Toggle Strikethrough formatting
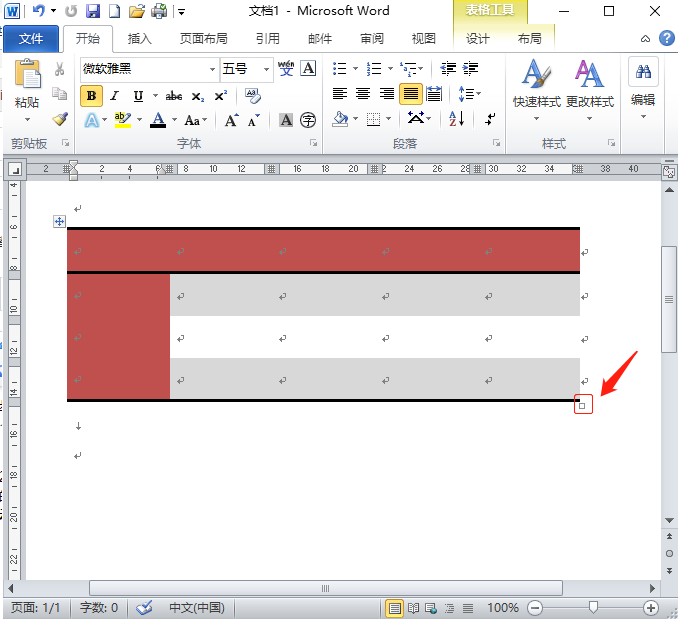Image resolution: width=679 pixels, height=620 pixels. (x=174, y=96)
